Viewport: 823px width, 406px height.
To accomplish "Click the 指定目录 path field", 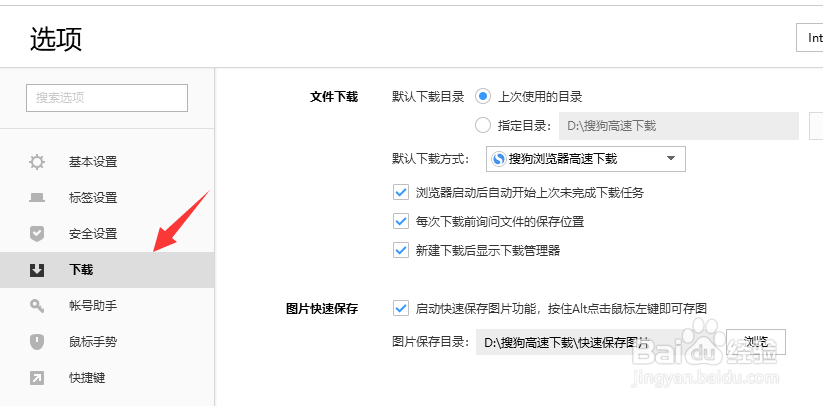I will tap(679, 126).
